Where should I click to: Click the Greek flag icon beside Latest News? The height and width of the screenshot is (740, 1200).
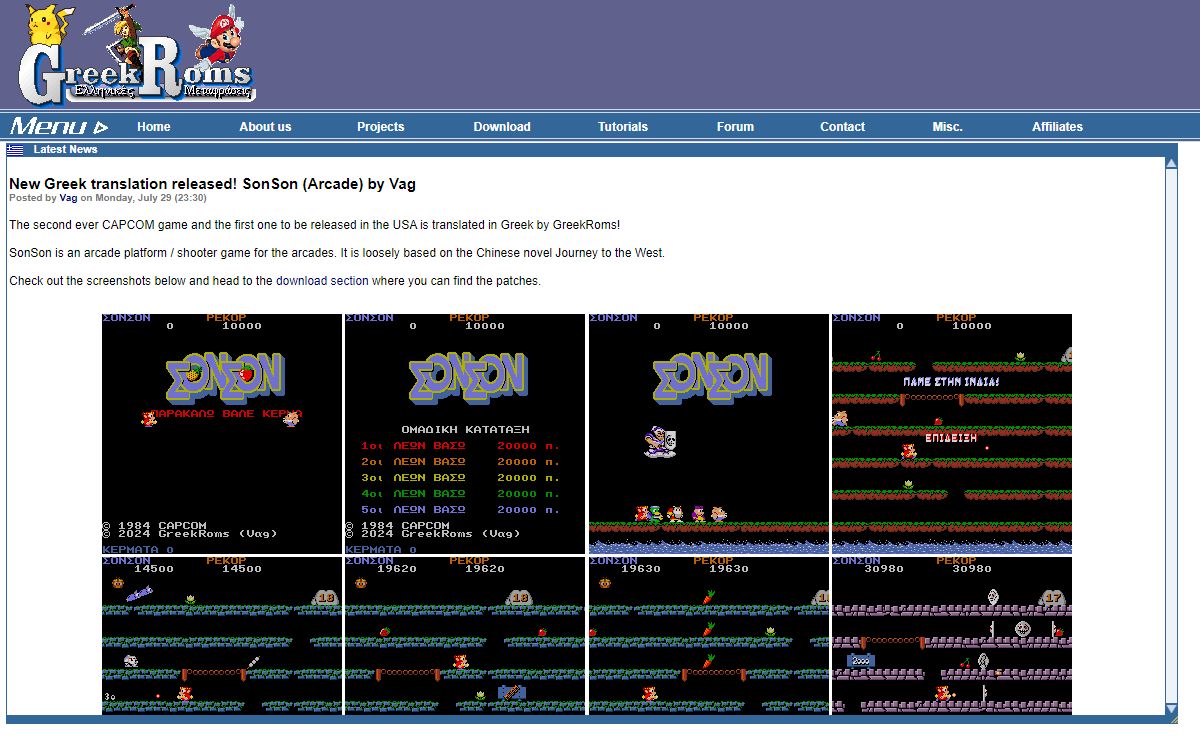point(15,150)
